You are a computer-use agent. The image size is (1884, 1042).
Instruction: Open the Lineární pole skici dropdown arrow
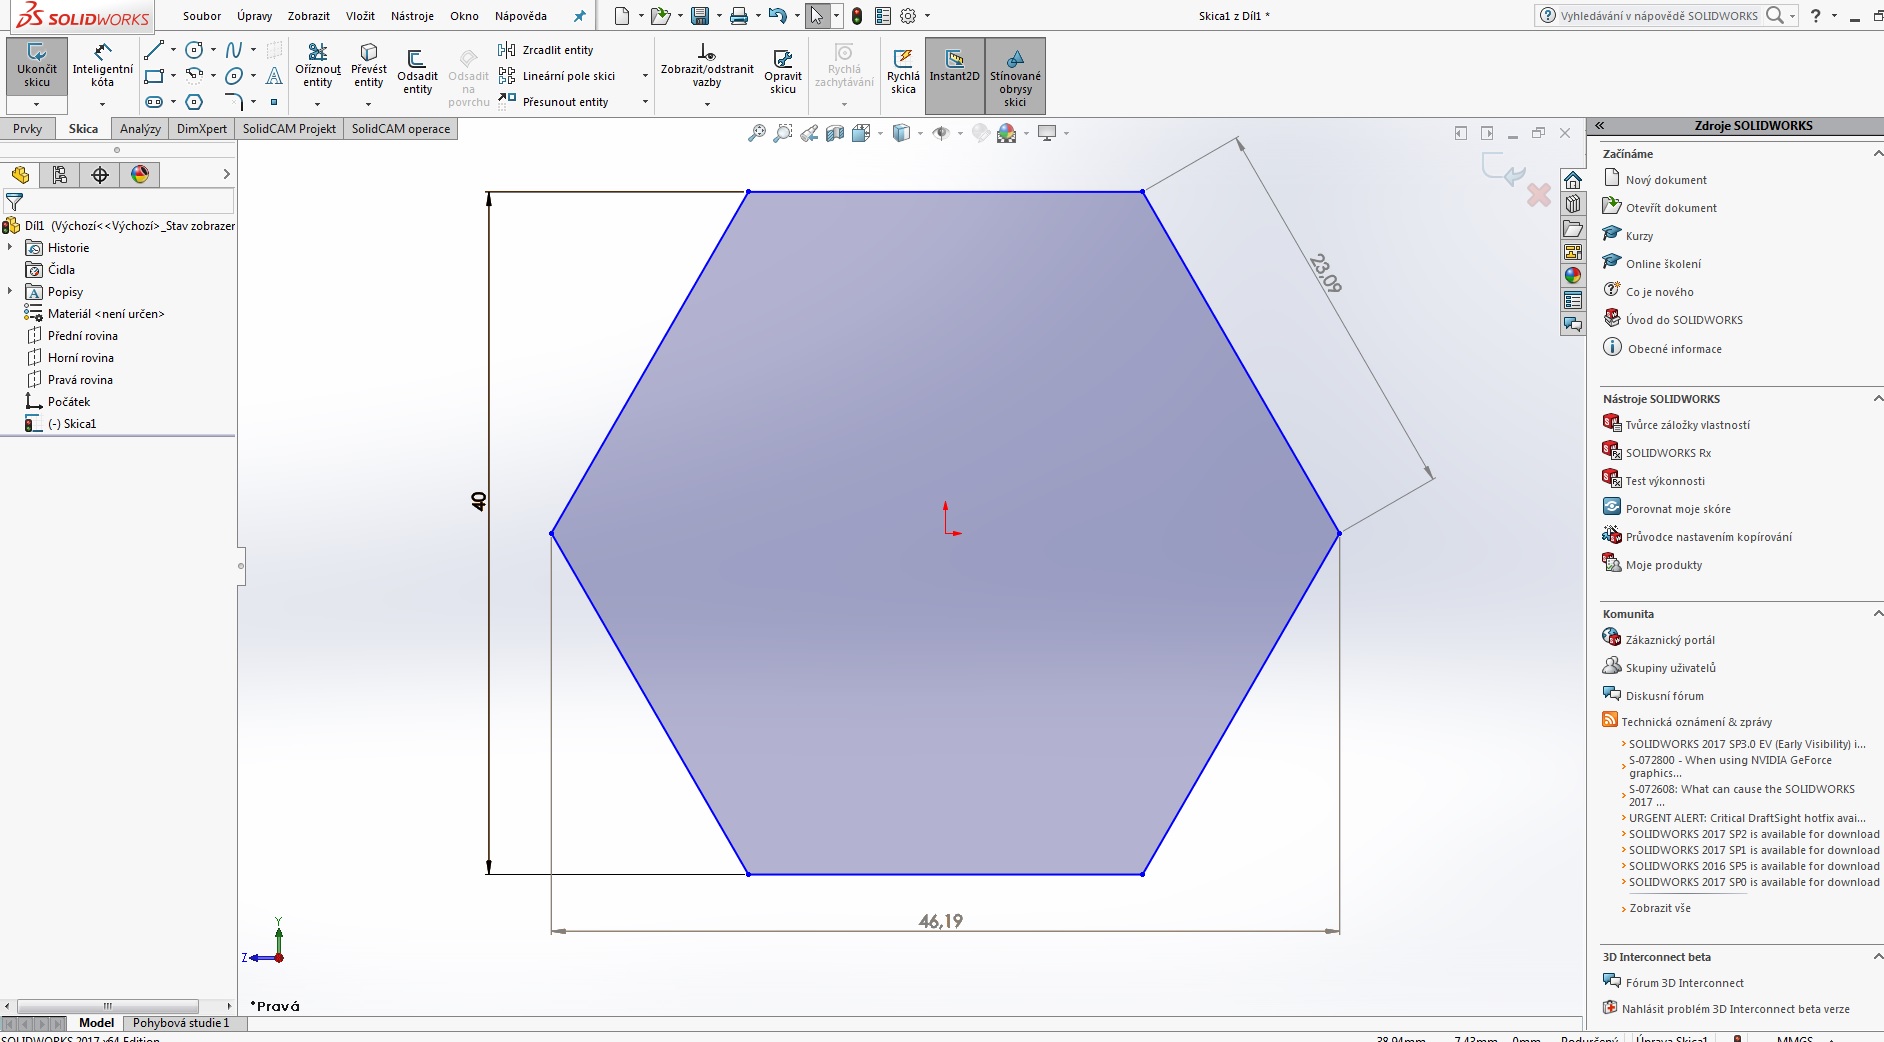tap(645, 76)
